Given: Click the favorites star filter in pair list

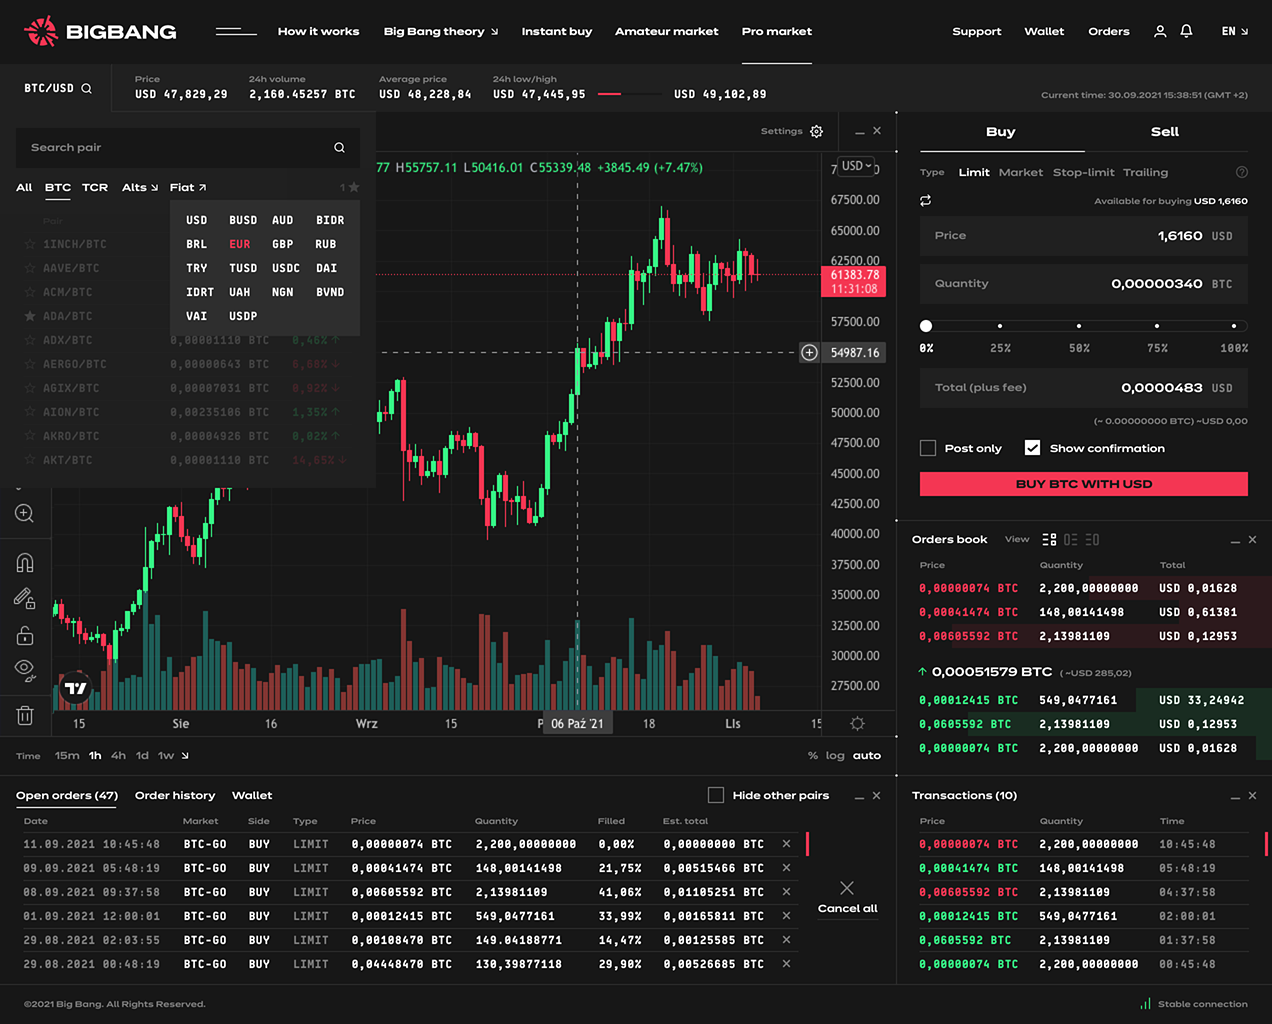Looking at the screenshot, I should [350, 187].
